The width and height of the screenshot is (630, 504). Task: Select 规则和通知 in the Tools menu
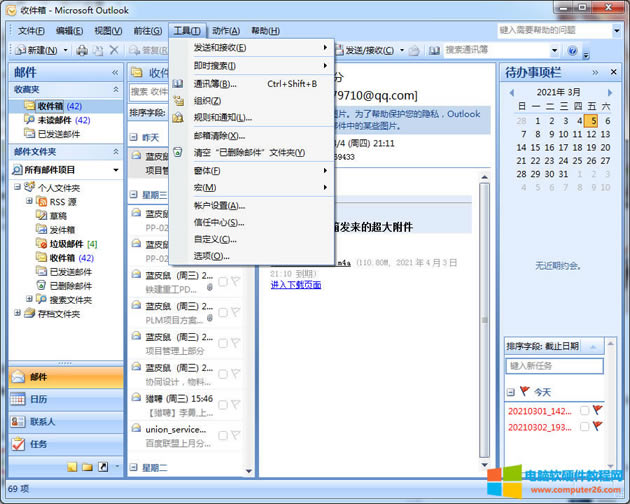click(222, 117)
